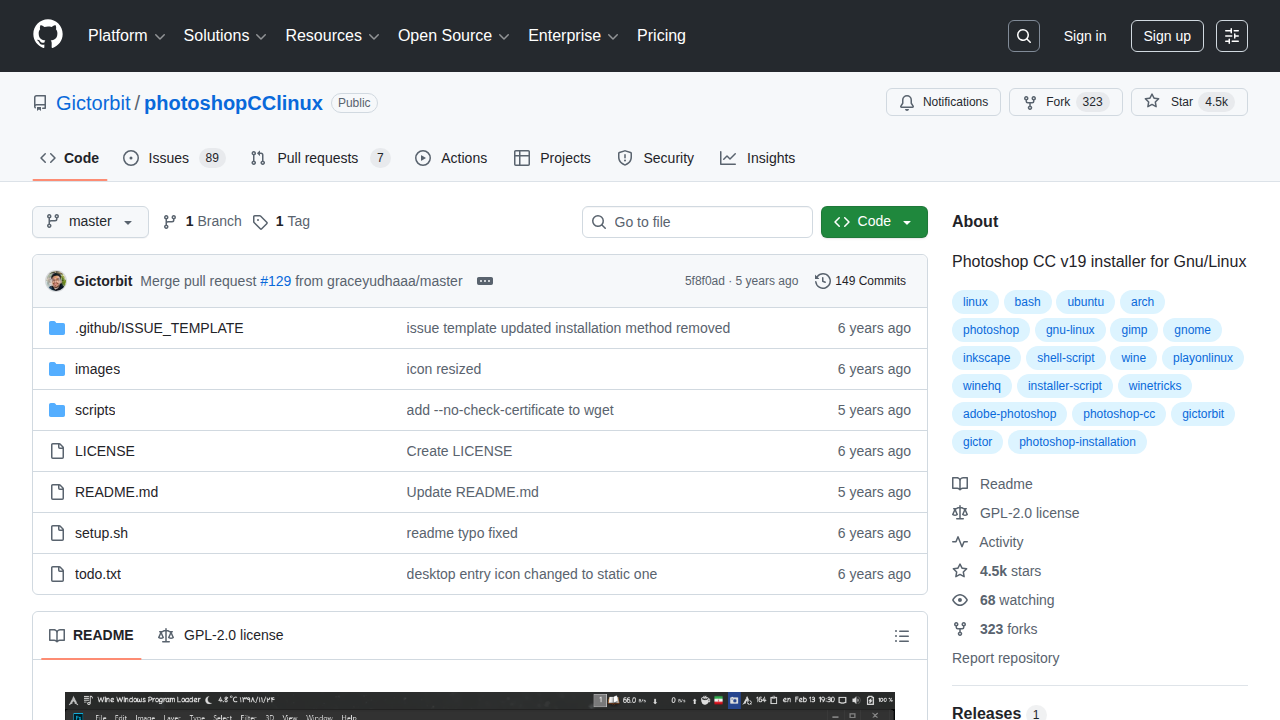Open the search icon in the header
Screen dimensions: 1280x720
(1023, 35)
